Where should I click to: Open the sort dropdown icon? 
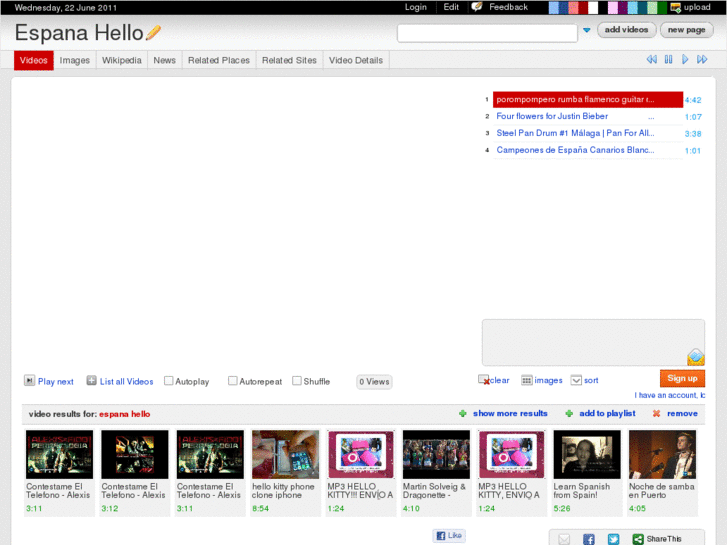(576, 380)
